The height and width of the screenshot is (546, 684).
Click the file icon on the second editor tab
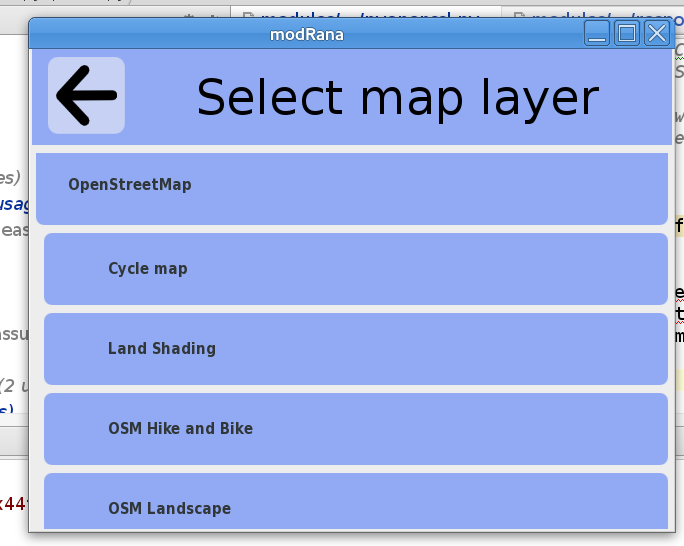click(x=517, y=12)
